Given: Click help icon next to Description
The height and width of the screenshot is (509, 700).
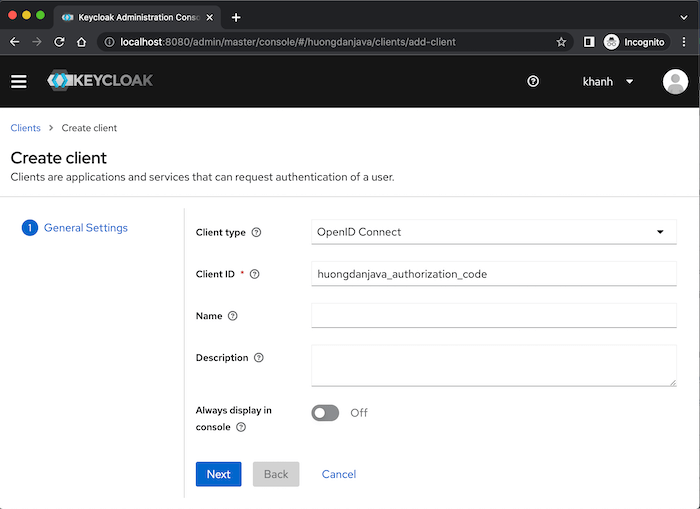Looking at the screenshot, I should point(259,358).
